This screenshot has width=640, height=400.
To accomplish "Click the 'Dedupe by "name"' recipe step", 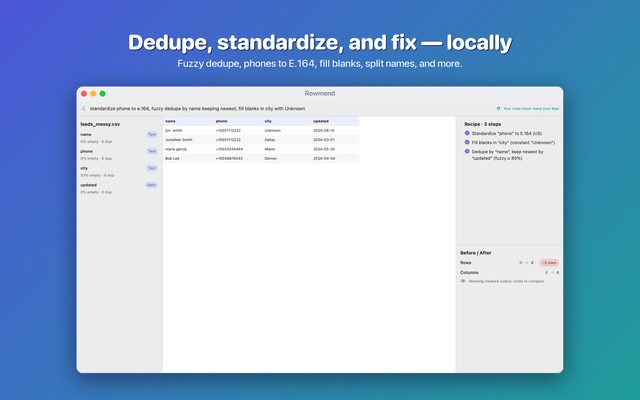I will coord(507,155).
